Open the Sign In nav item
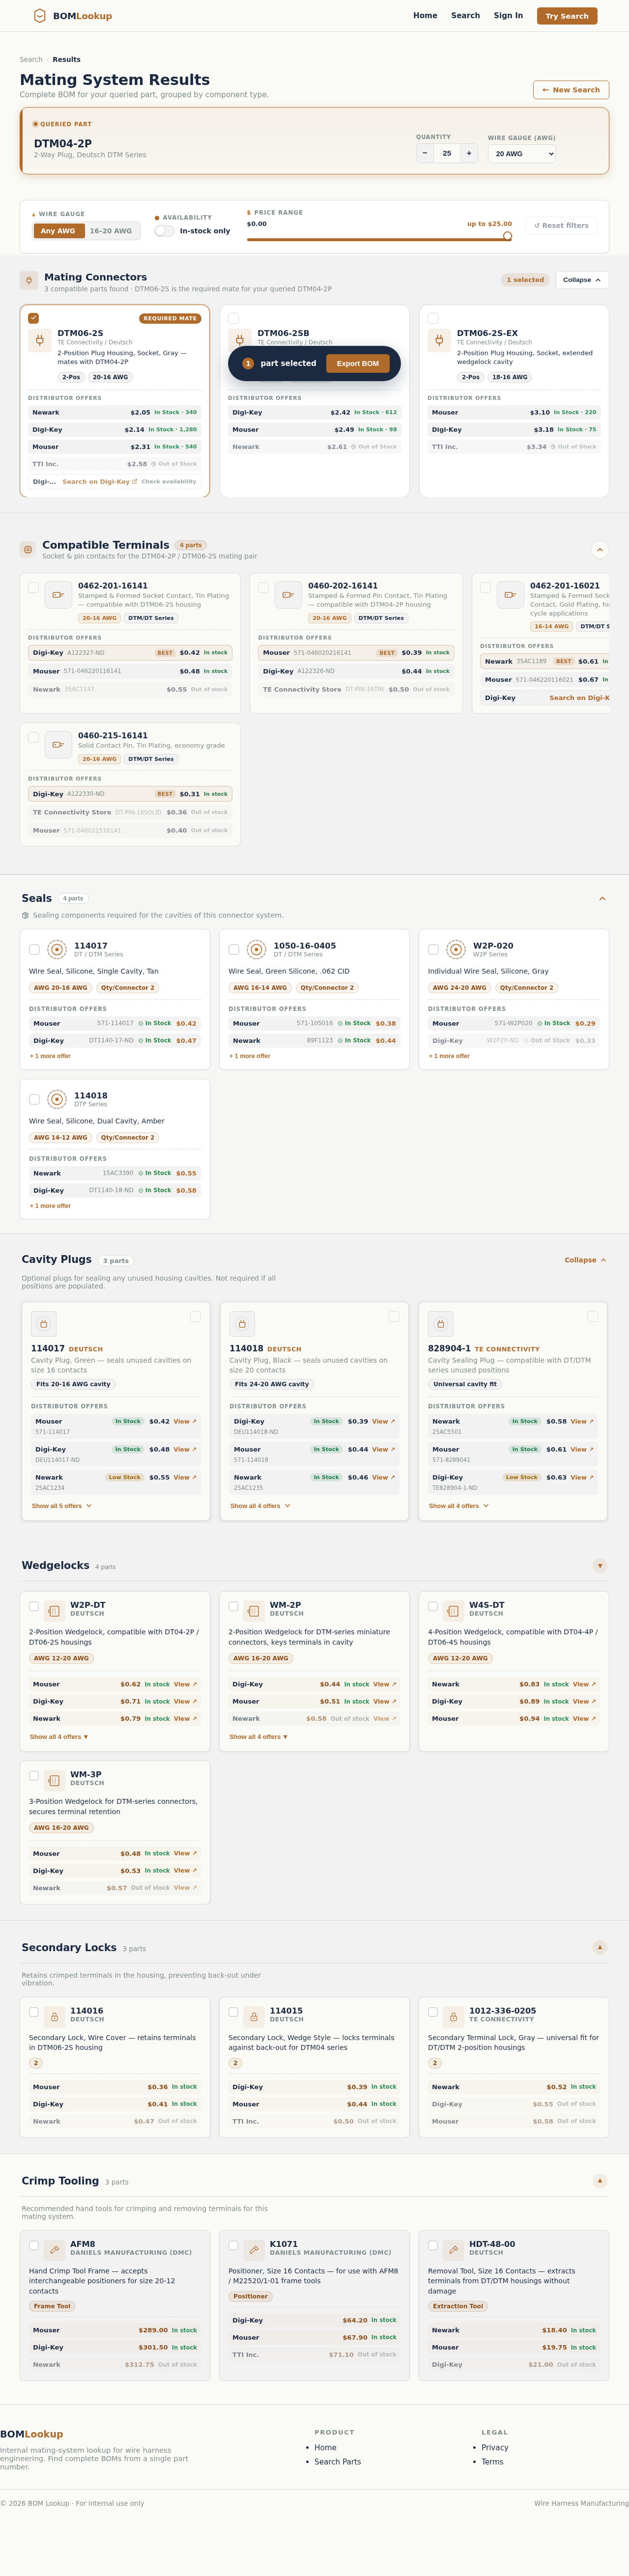 [x=508, y=16]
